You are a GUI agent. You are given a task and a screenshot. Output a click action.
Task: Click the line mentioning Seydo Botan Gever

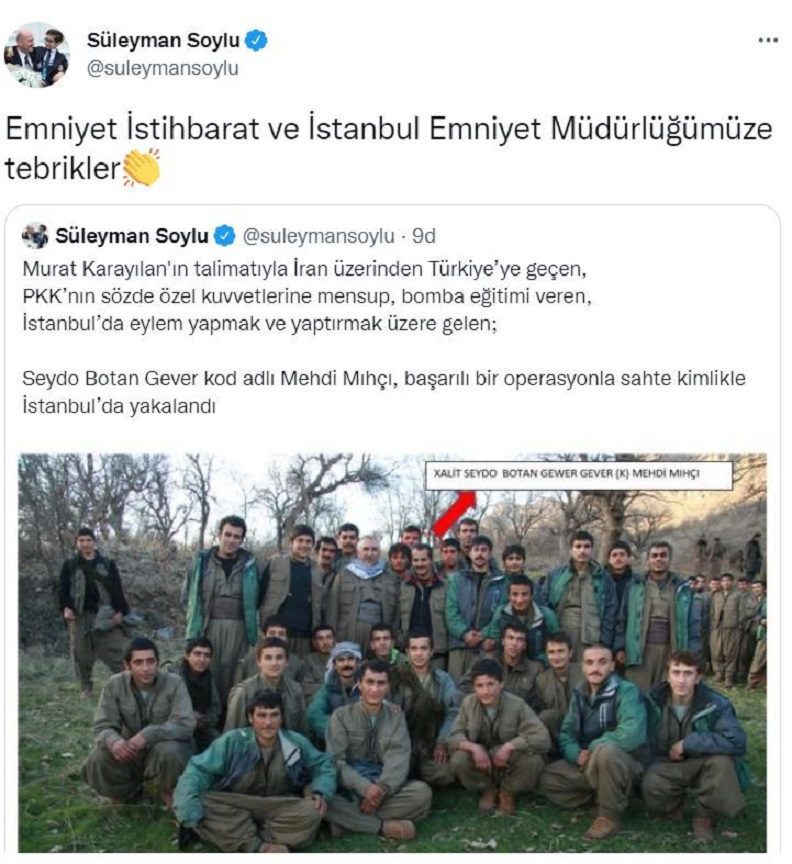click(384, 379)
